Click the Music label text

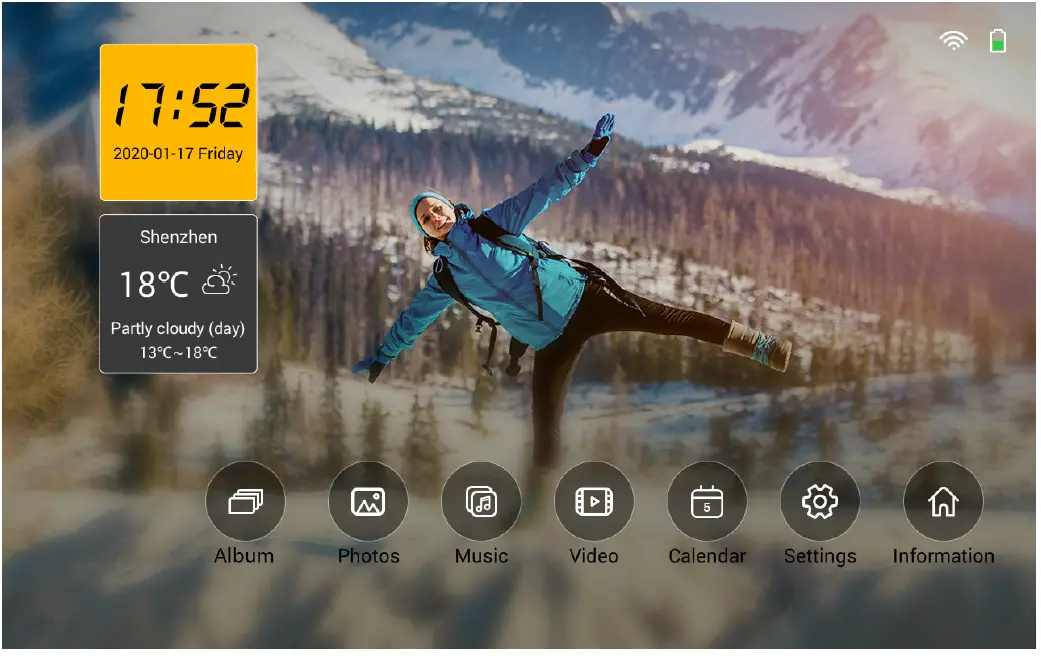pos(481,557)
